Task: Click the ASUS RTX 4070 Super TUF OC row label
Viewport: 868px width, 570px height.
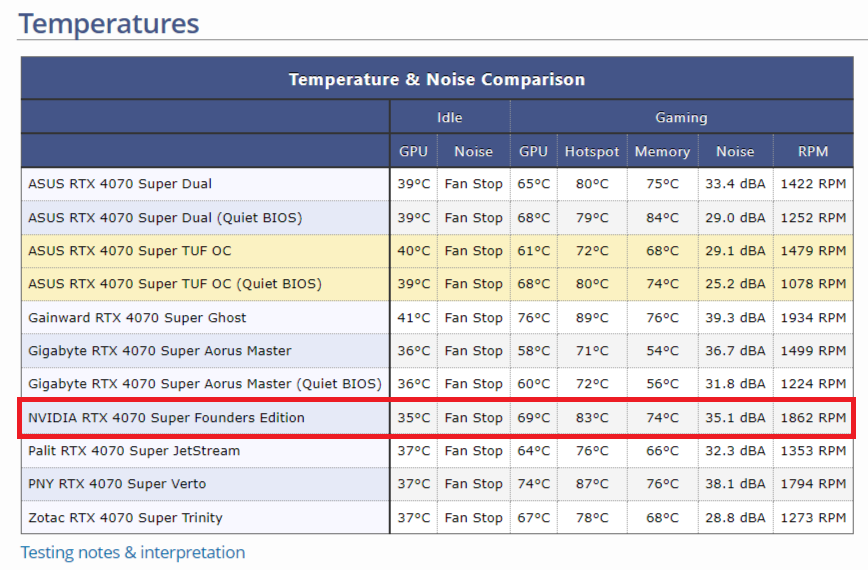Action: [x=130, y=250]
